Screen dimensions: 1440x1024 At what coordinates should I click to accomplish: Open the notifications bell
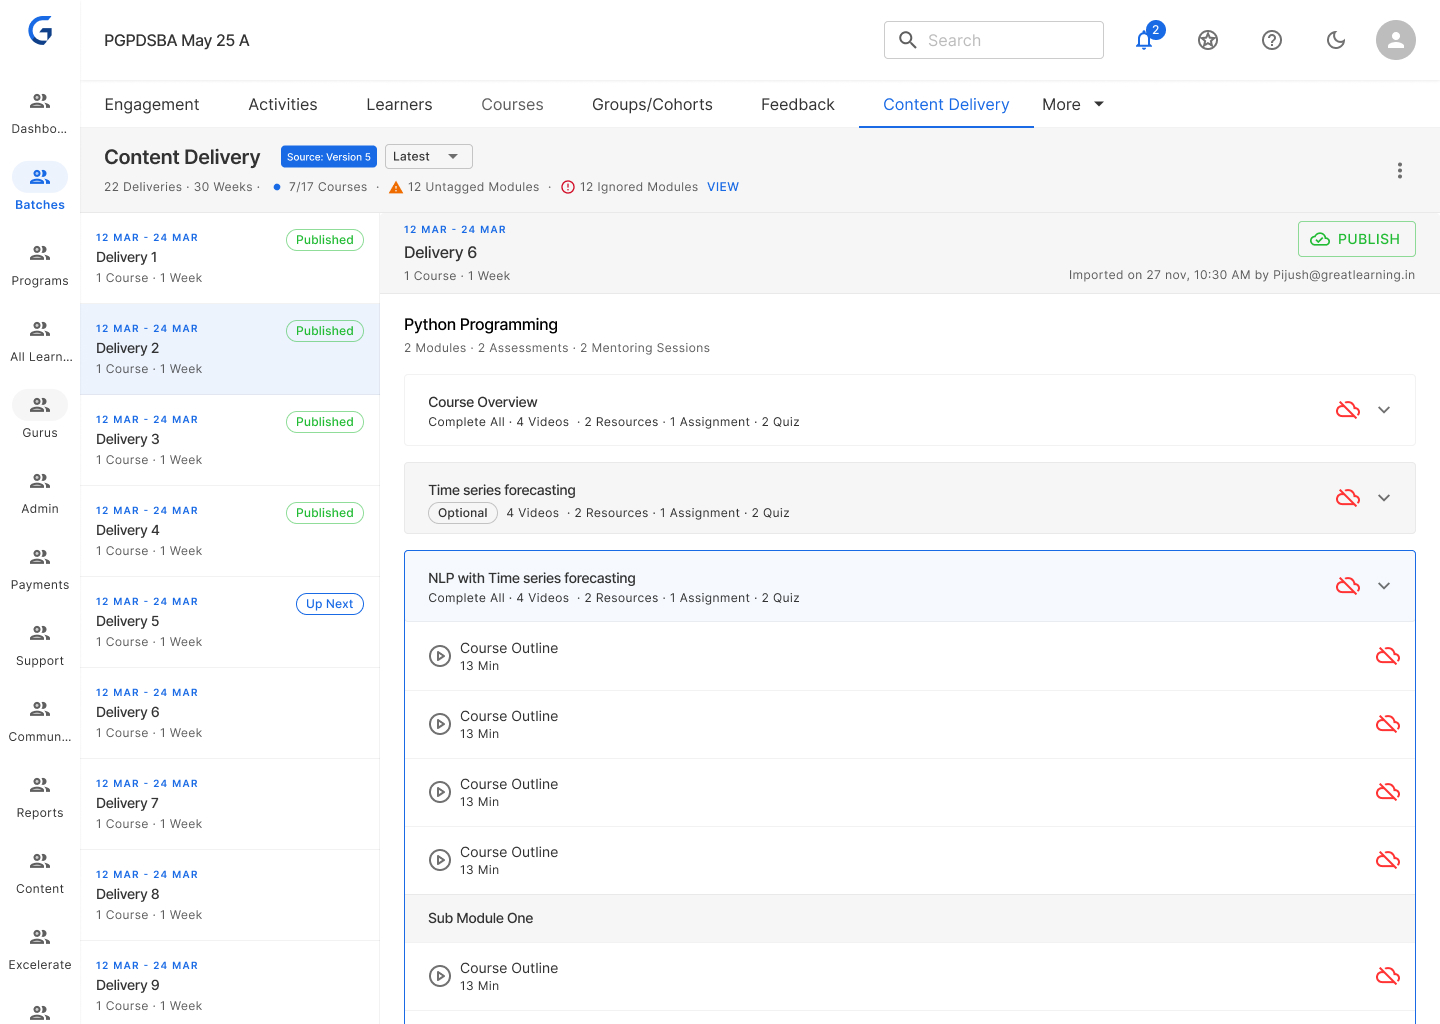click(1144, 40)
